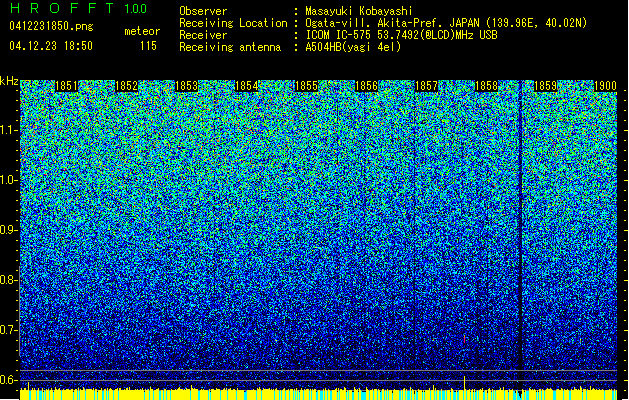Click observer name Masayuki Kobayashi
629x400 pixels.
coord(359,11)
